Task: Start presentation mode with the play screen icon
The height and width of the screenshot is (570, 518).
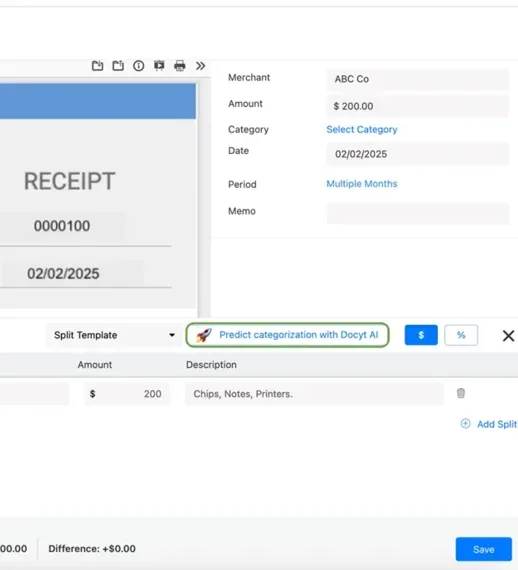Action: coord(159,65)
